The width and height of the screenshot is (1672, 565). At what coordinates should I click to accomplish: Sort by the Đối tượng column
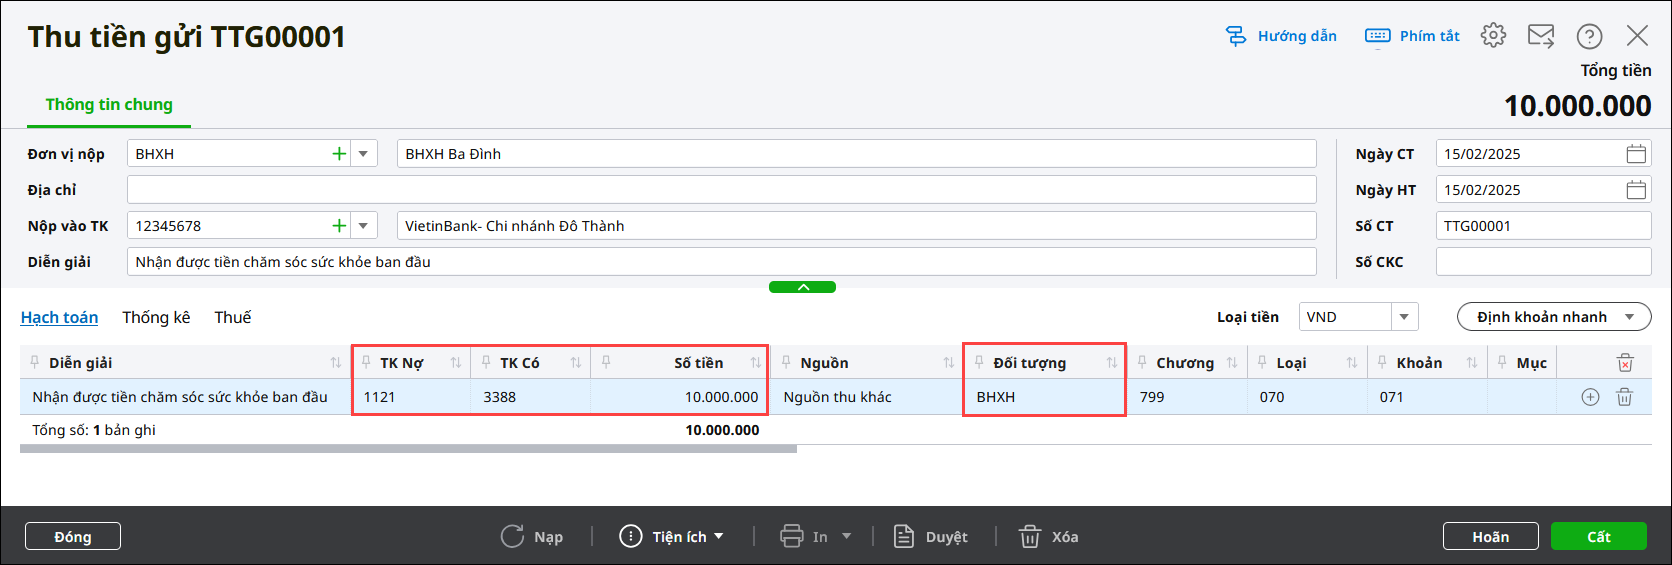click(1112, 363)
